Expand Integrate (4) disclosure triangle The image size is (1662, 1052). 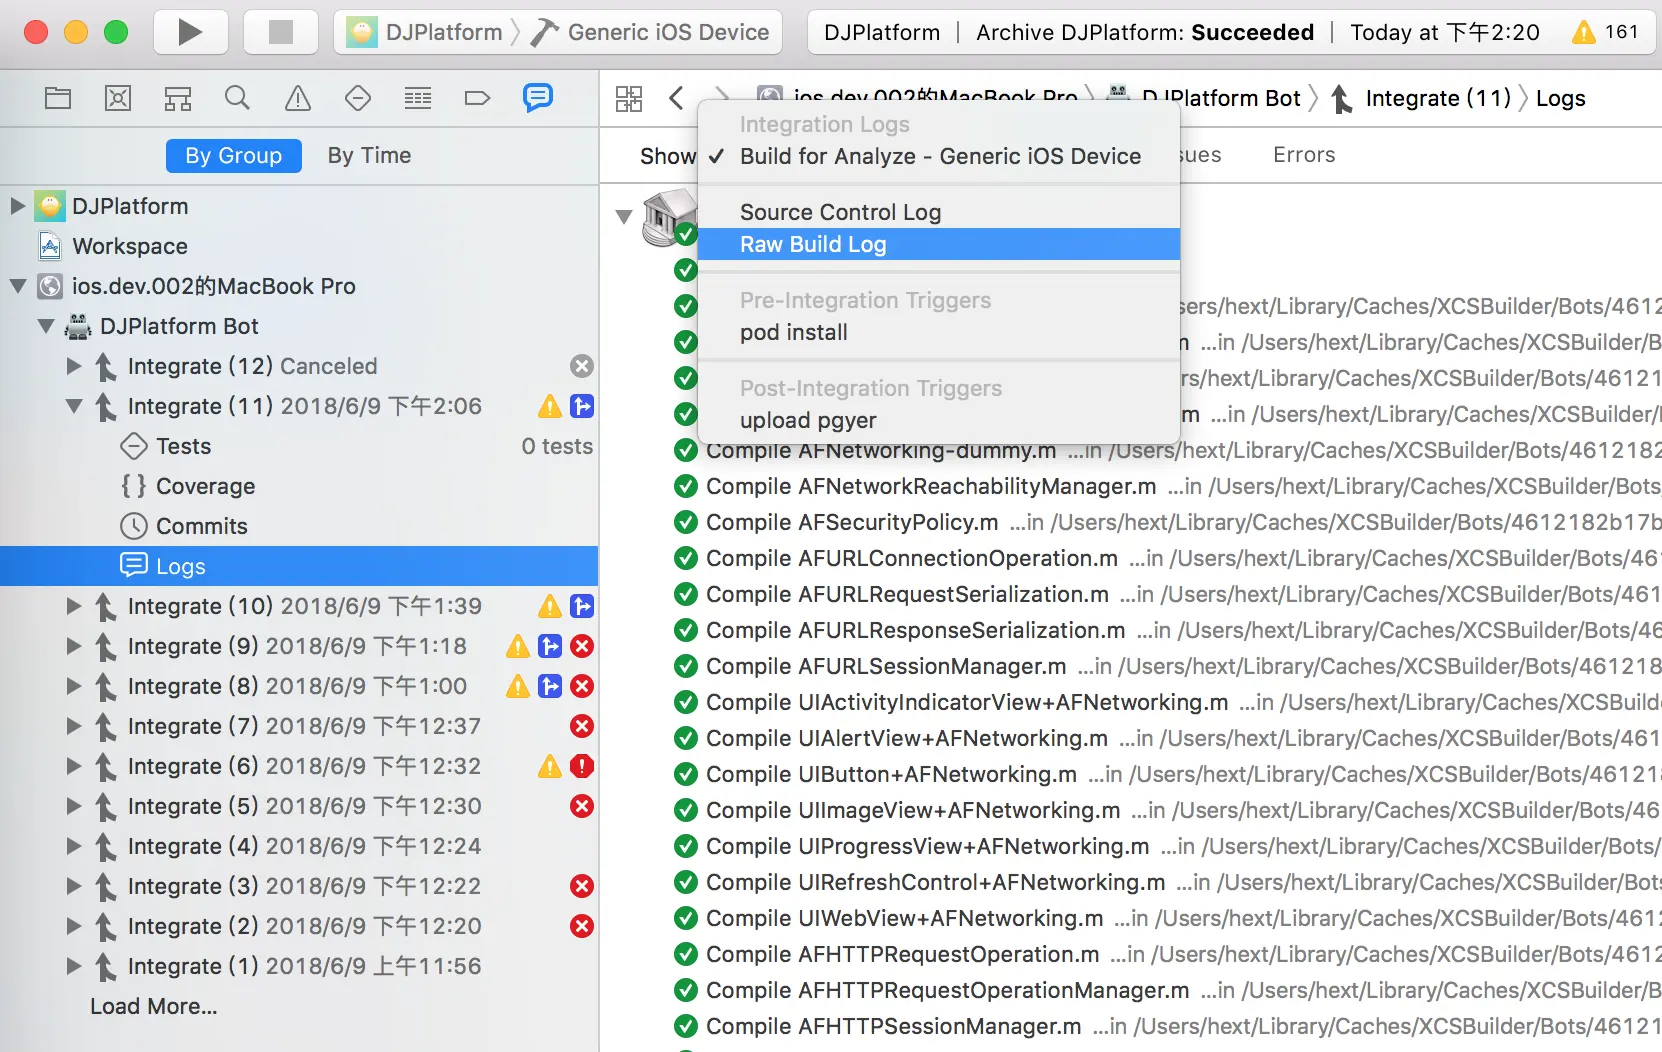pyautogui.click(x=73, y=846)
